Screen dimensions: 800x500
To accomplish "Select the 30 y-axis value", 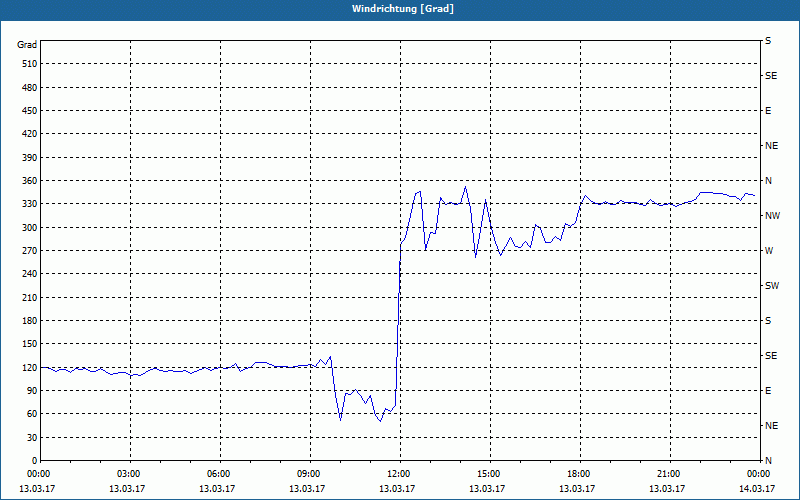I will point(32,437).
